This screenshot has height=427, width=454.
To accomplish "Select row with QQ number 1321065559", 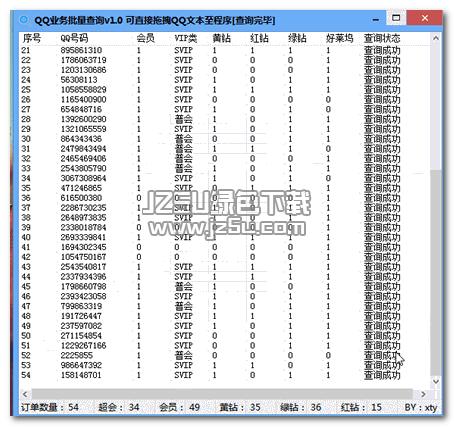I will tap(211, 129).
